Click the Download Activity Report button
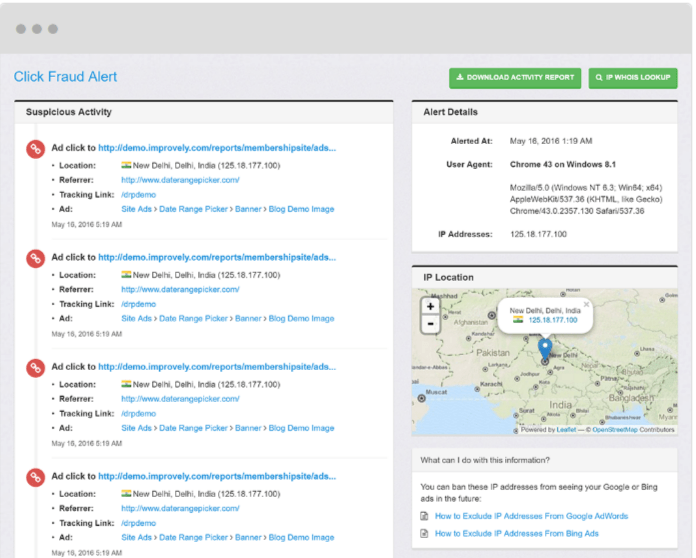The image size is (696, 558). tap(514, 77)
